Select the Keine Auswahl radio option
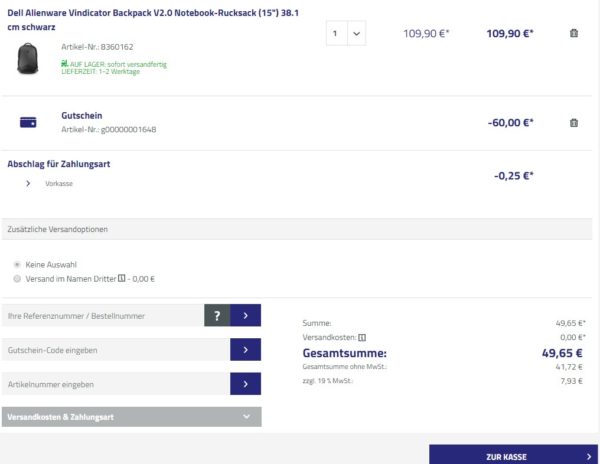The height and width of the screenshot is (464, 600). (17, 264)
